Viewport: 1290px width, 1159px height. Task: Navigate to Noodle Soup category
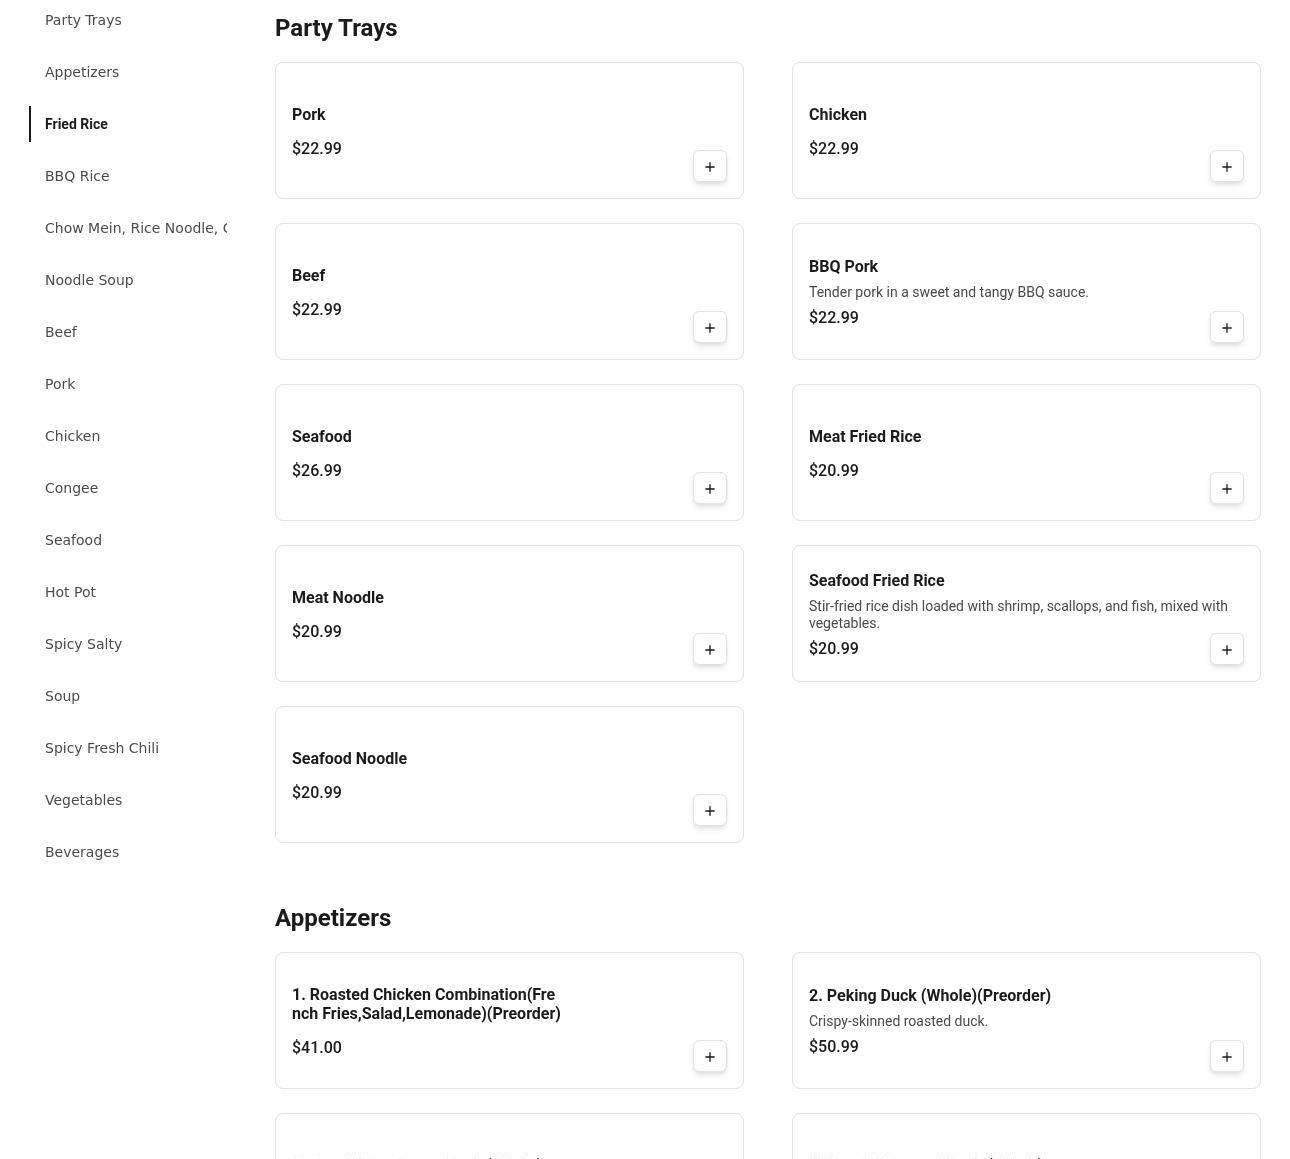tap(89, 280)
